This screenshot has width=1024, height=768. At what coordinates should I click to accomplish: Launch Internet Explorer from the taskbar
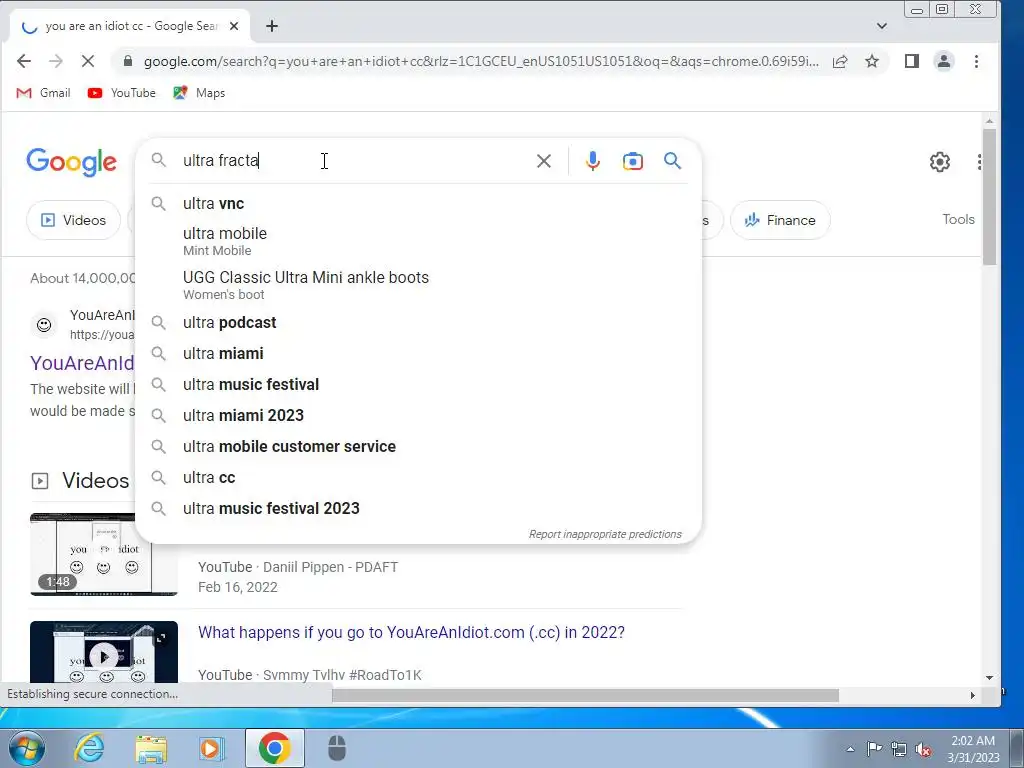pos(89,748)
